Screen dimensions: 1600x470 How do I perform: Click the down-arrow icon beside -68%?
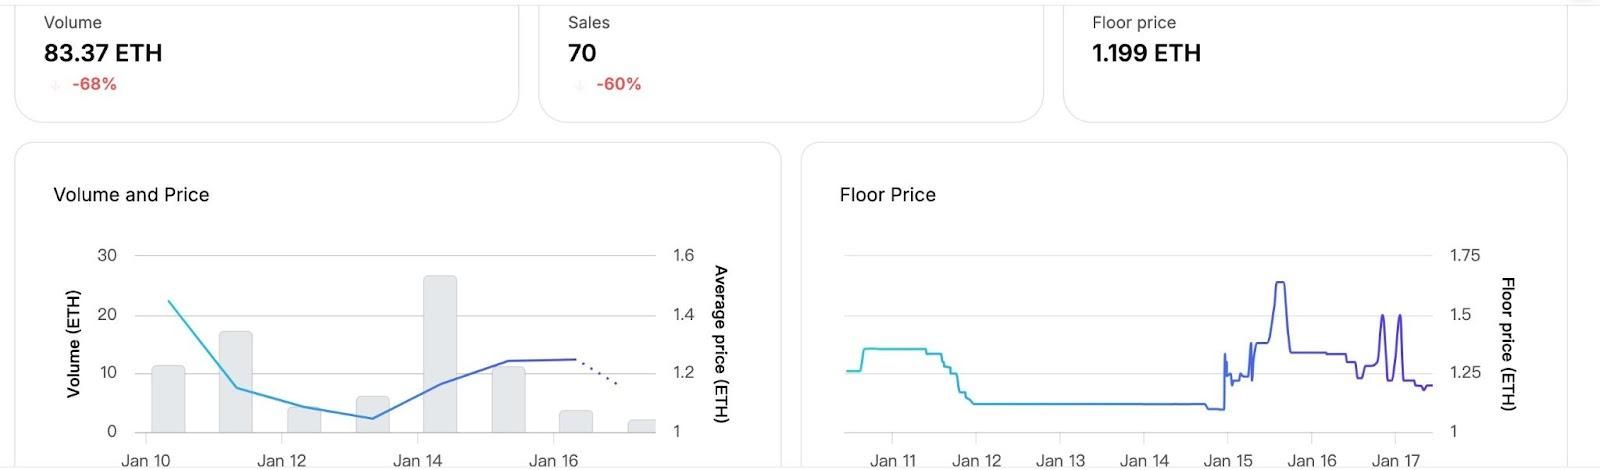[x=55, y=85]
